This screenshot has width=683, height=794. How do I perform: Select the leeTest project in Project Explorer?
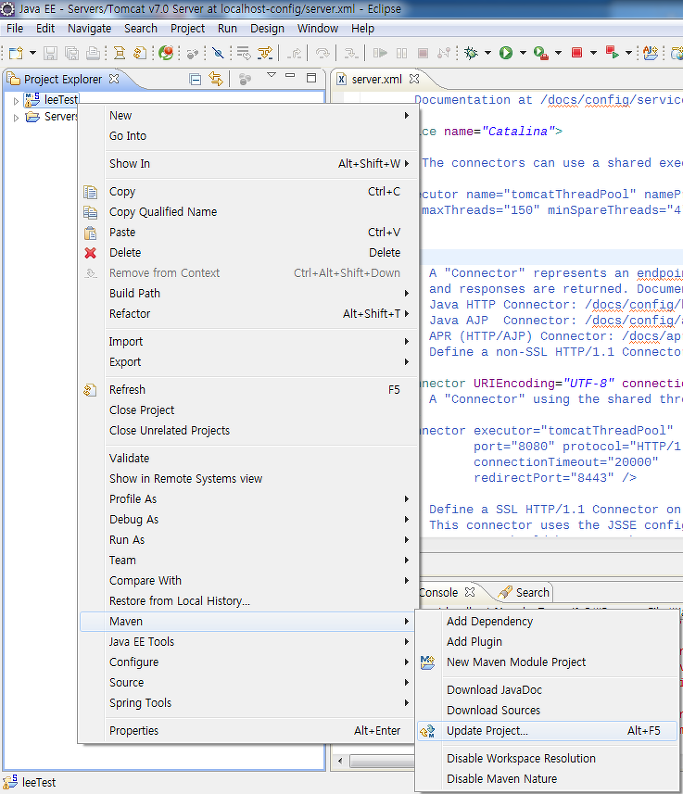(61, 100)
